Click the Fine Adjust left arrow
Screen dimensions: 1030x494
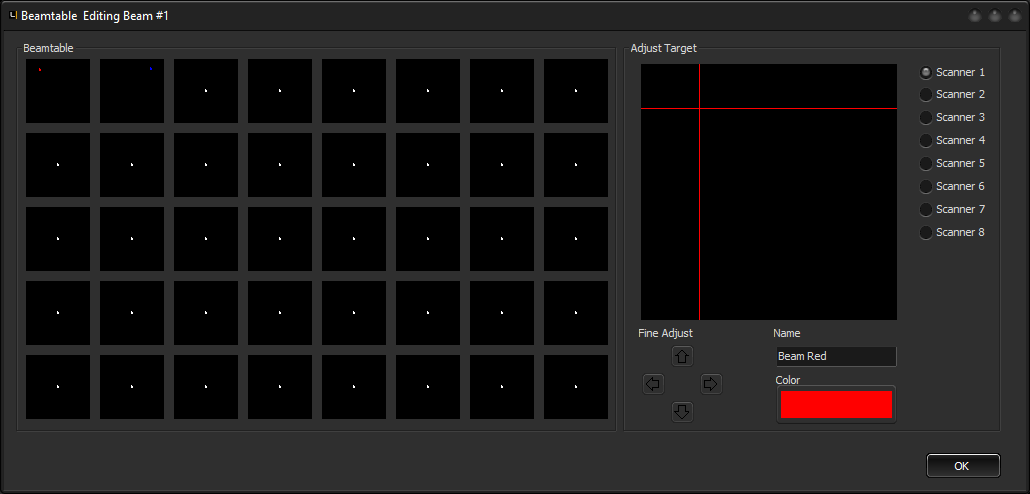click(654, 384)
